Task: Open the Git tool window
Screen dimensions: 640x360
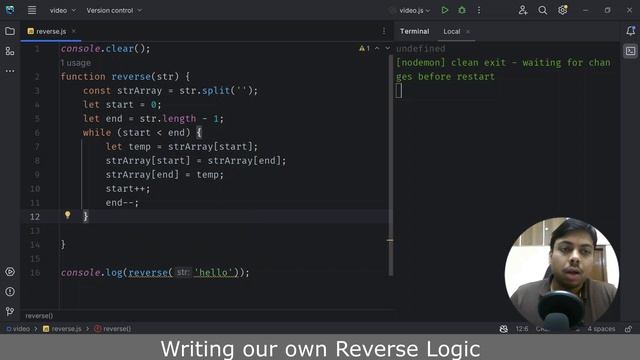Action: 10,311
